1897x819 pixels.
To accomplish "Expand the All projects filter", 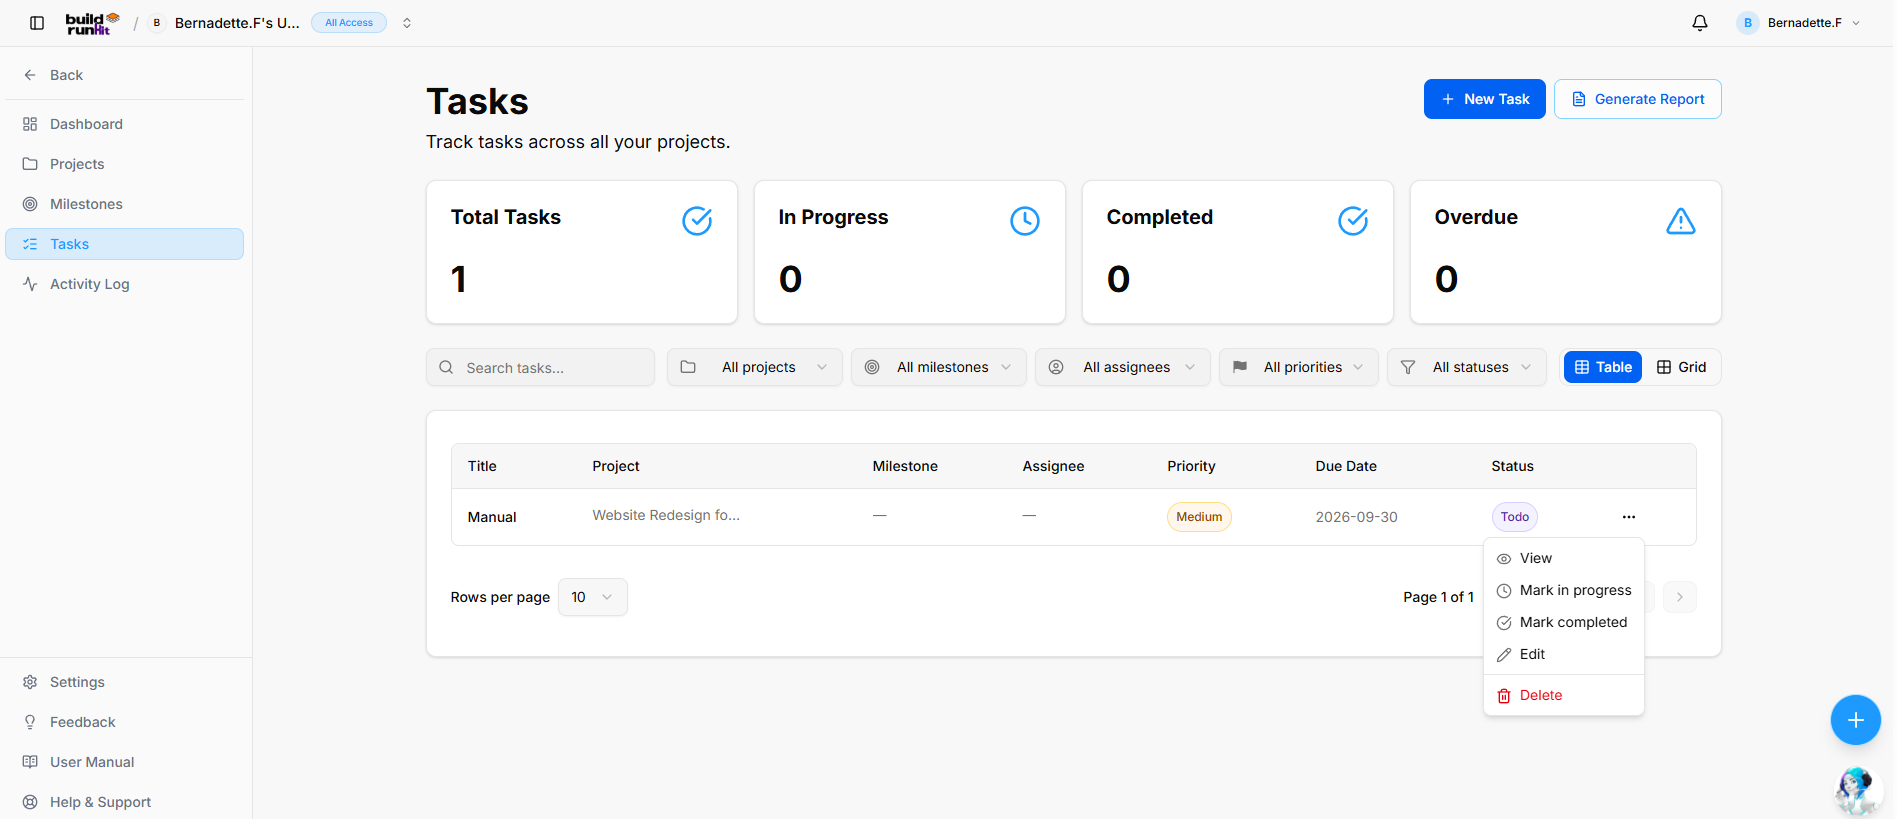I will [755, 367].
